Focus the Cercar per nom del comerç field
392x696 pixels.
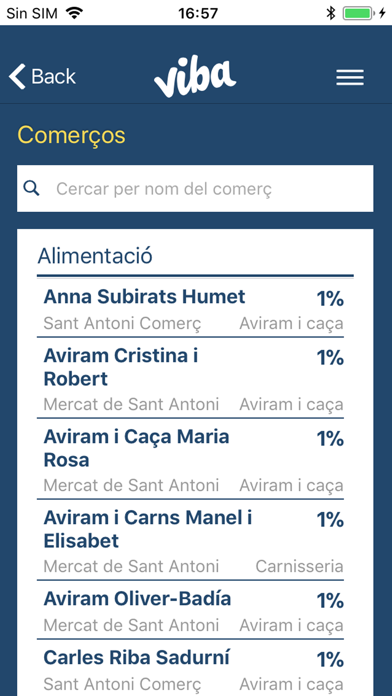[x=195, y=189]
